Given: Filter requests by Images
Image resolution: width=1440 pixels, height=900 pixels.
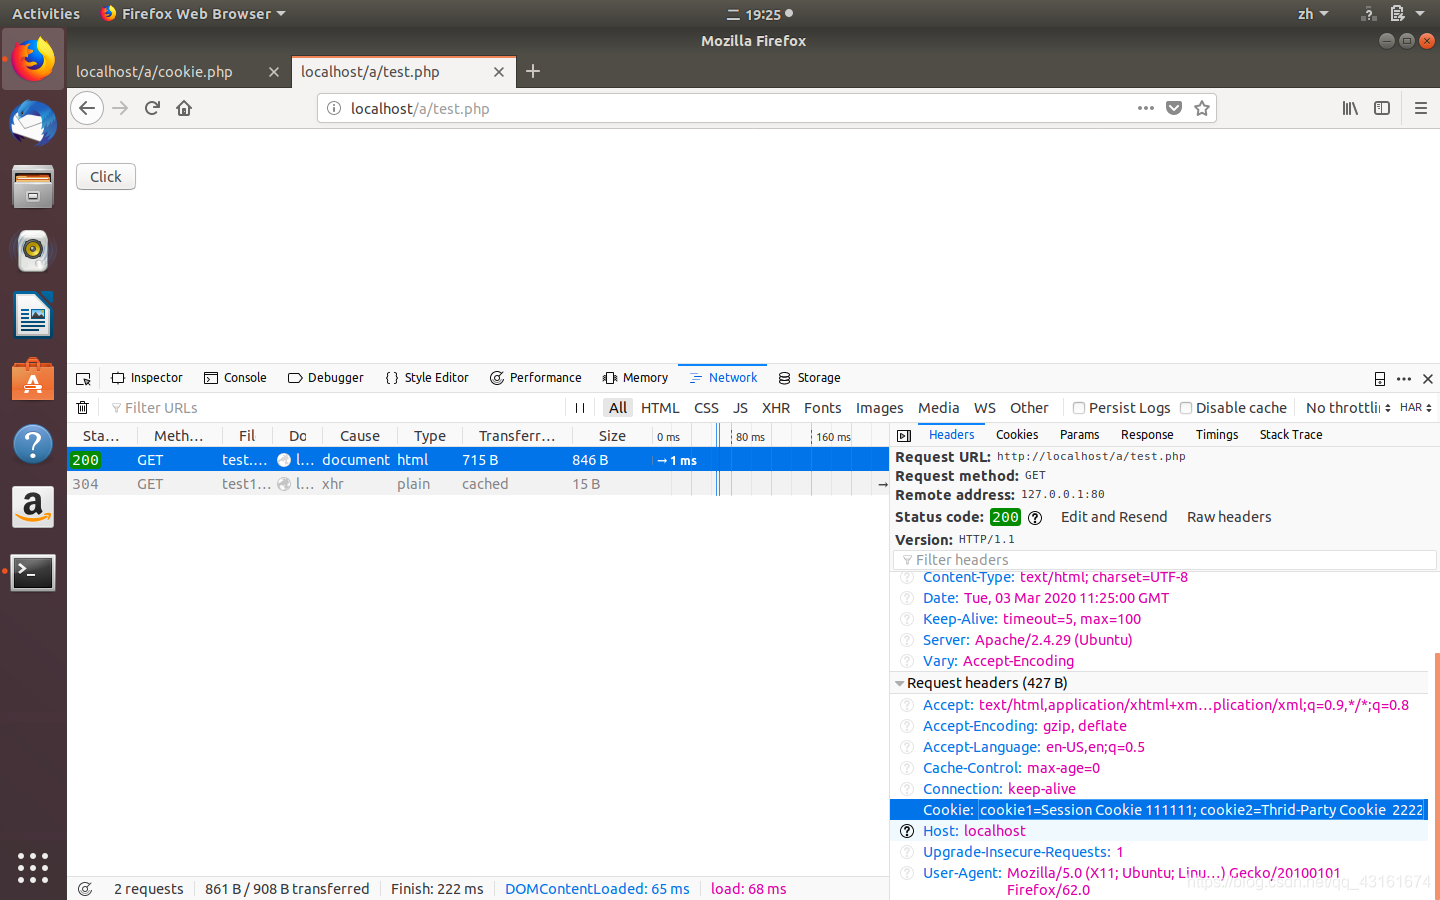Looking at the screenshot, I should click(879, 408).
